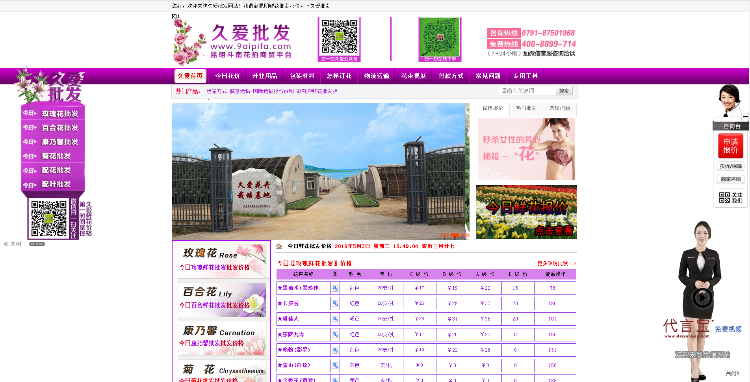This screenshot has height=382, width=750.
Task: Open the 今日花价 navigation item
Action: [x=227, y=76]
